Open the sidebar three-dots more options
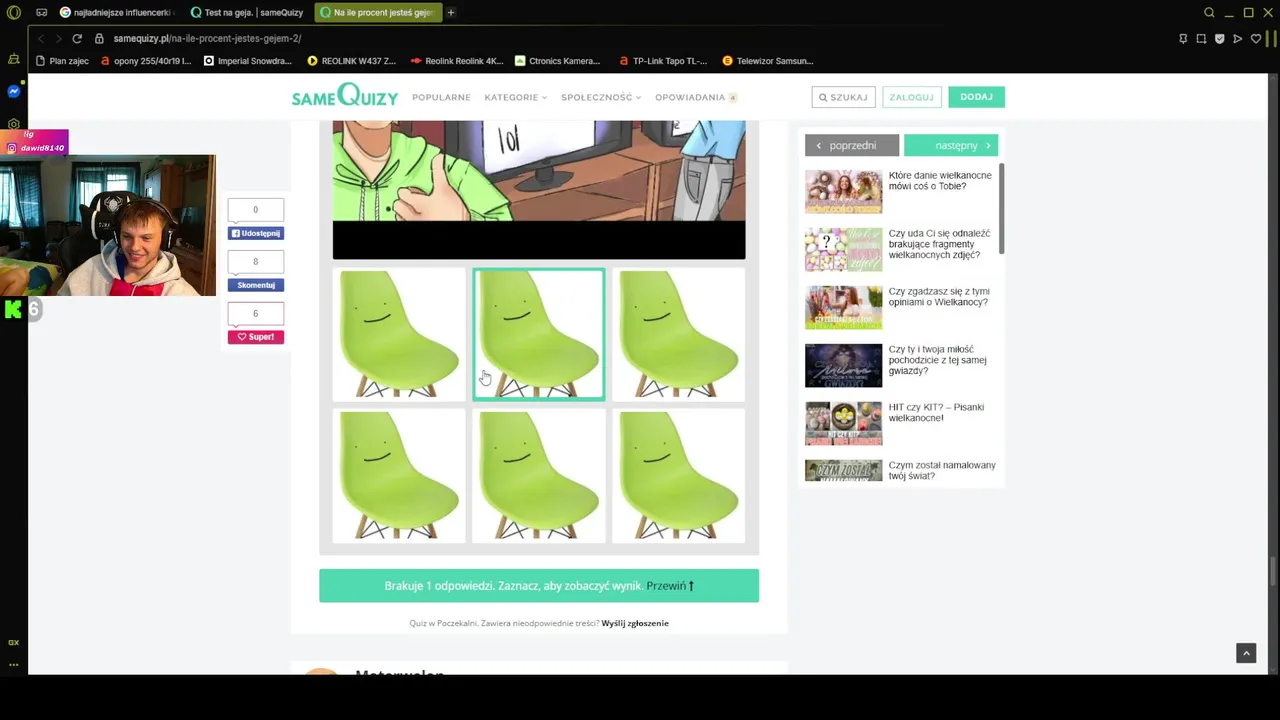1280x720 pixels. pos(13,664)
